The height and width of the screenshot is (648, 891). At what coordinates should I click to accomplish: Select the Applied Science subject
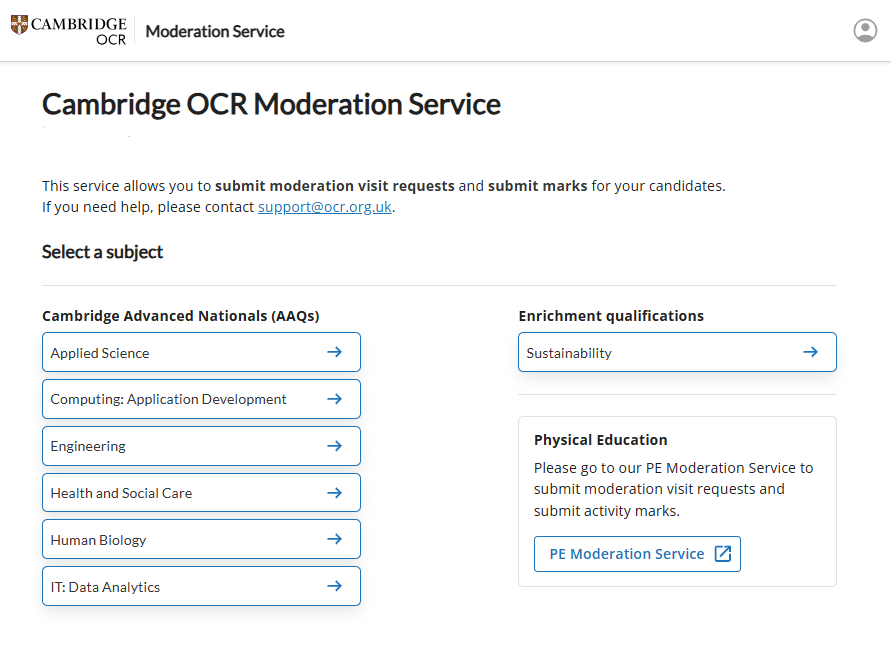pos(100,353)
